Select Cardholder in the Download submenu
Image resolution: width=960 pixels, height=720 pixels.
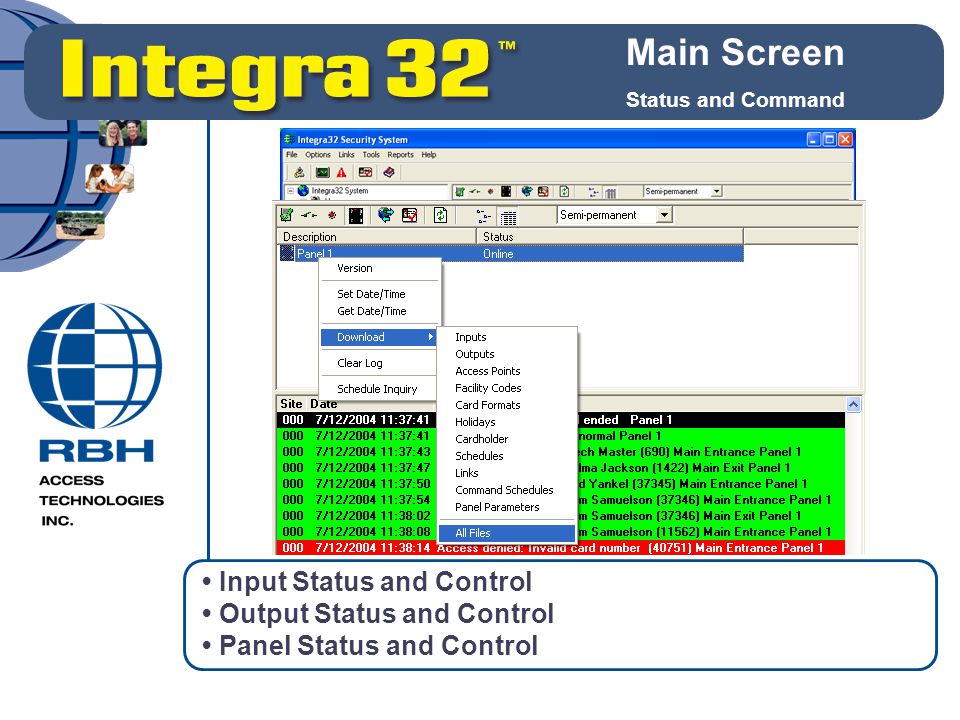coord(507,439)
